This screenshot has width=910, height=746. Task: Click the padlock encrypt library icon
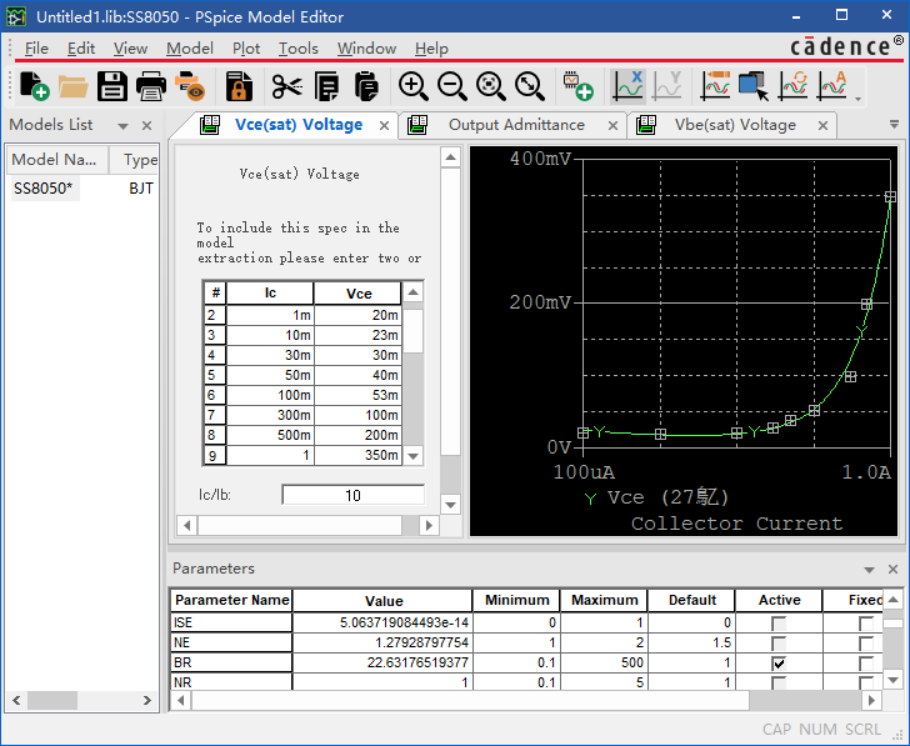click(239, 87)
